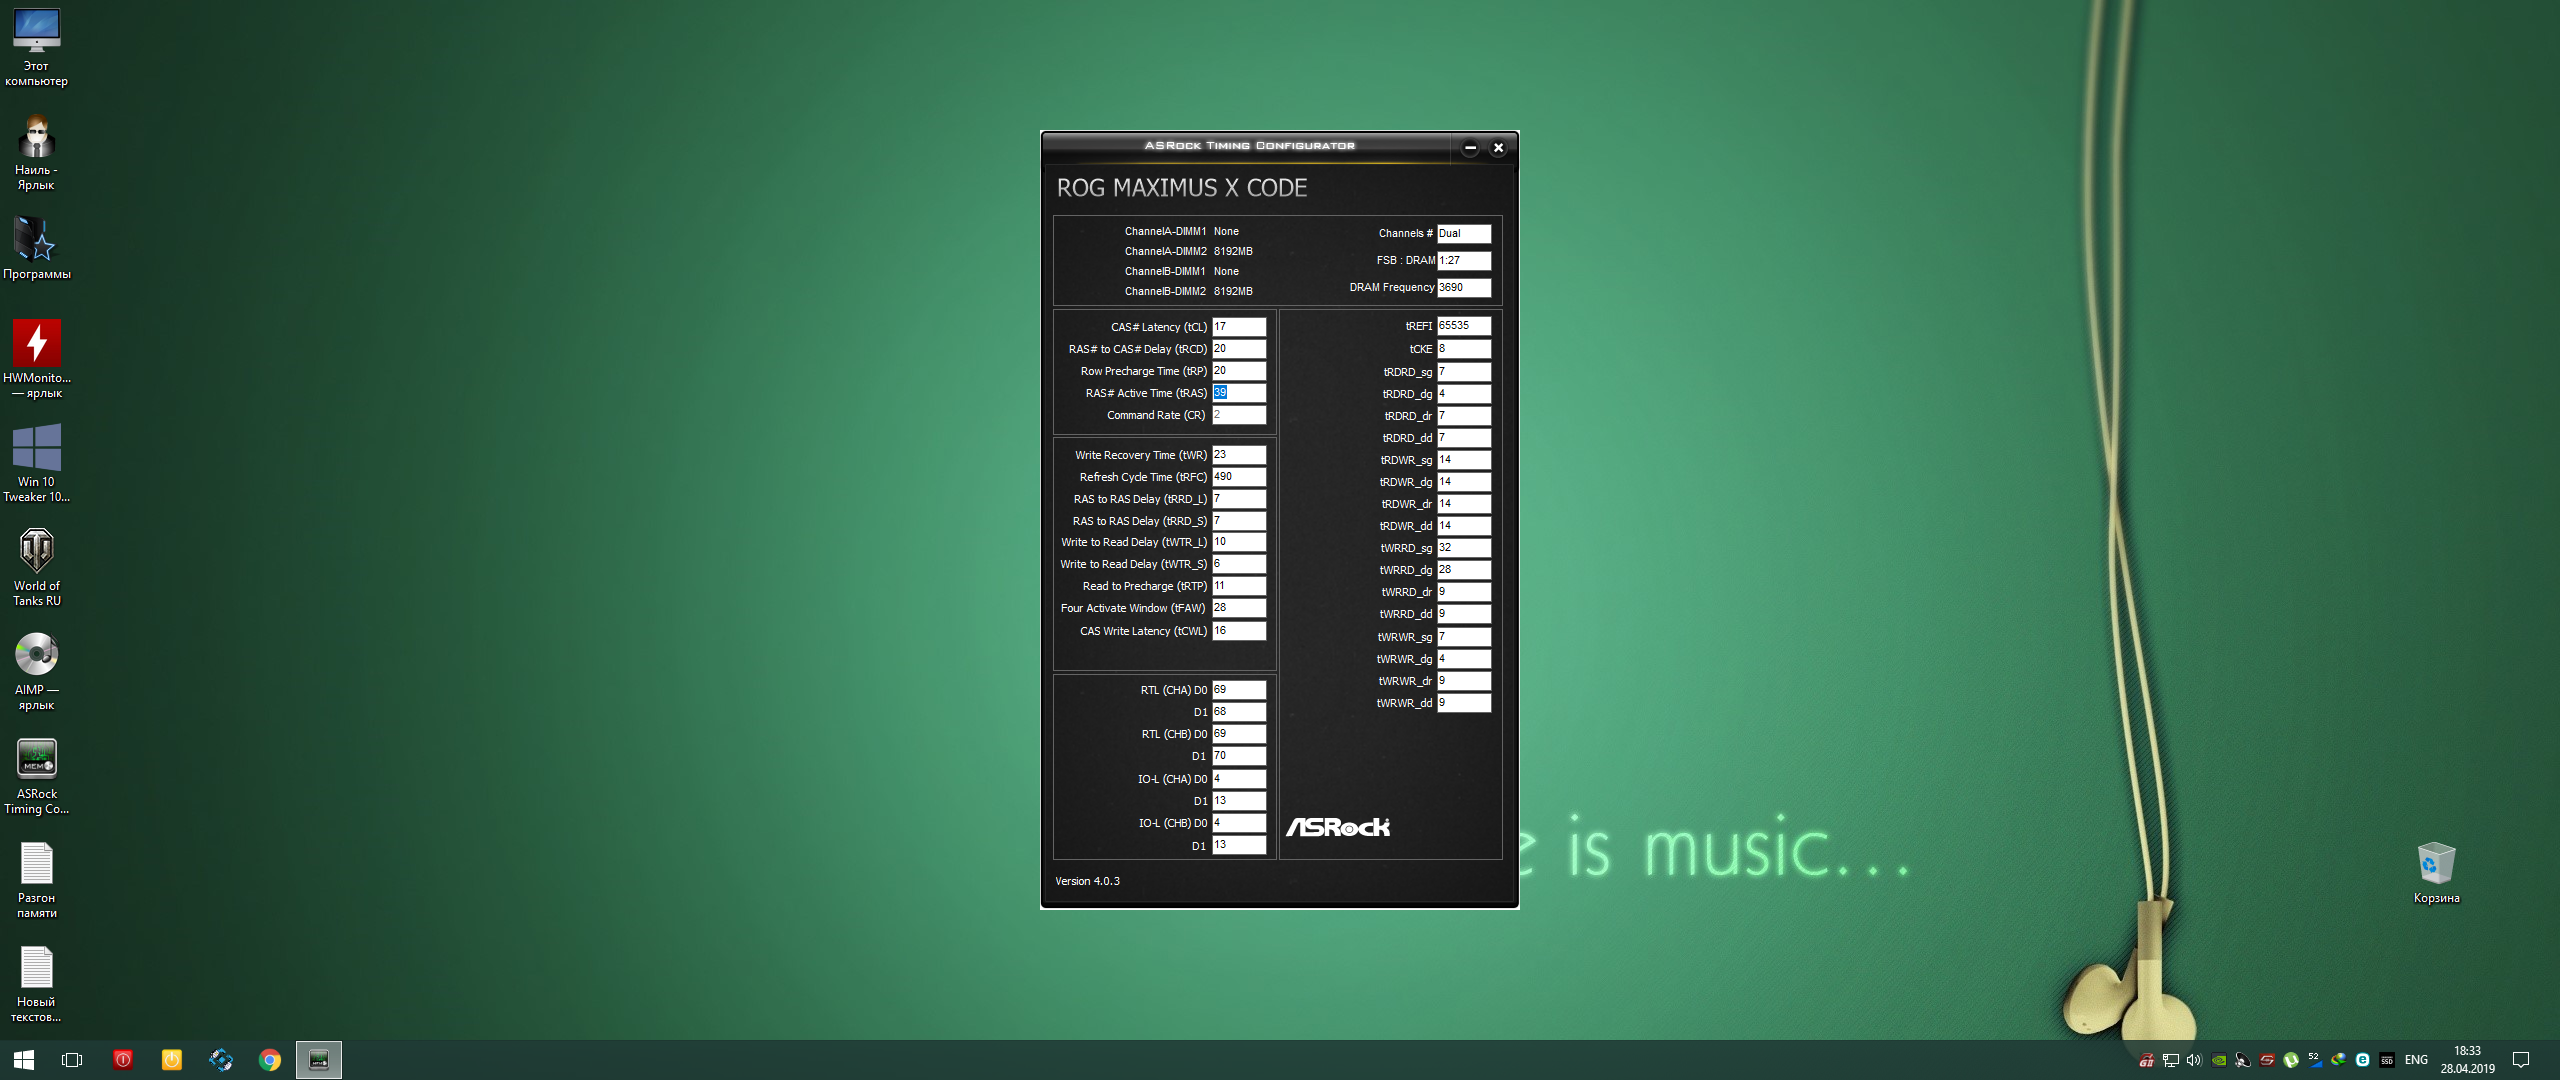The width and height of the screenshot is (2560, 1080).
Task: Open NVIDIA icon in system tray
Action: pos(2219,1060)
